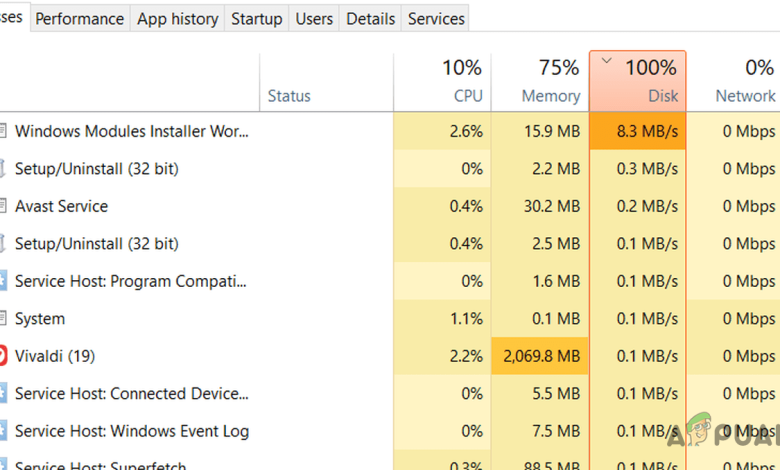Click the Avast Service process icon

(x=3, y=206)
